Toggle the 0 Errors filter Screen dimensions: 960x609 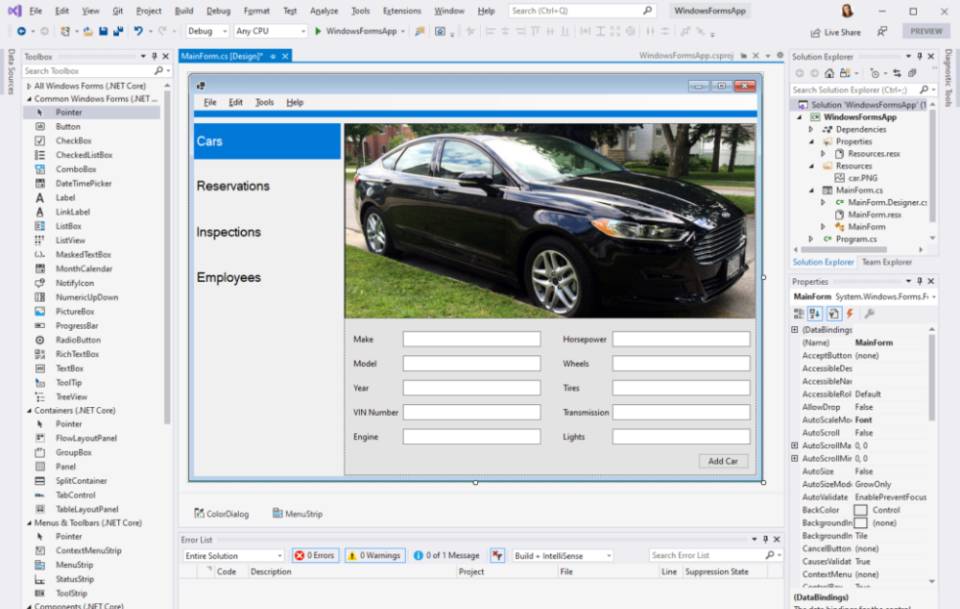pyautogui.click(x=315, y=555)
